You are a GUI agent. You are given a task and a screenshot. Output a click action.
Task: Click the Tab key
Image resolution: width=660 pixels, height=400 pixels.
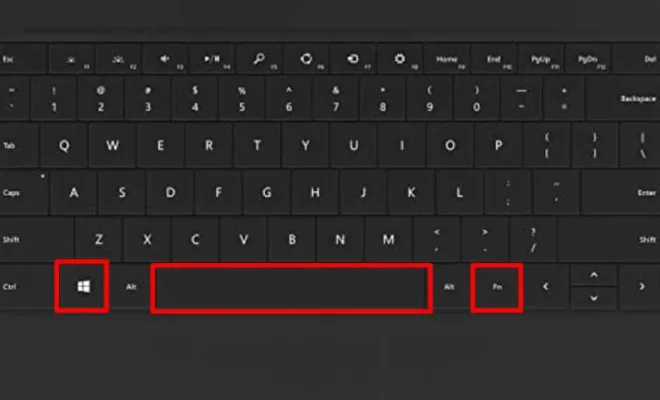(x=19, y=145)
